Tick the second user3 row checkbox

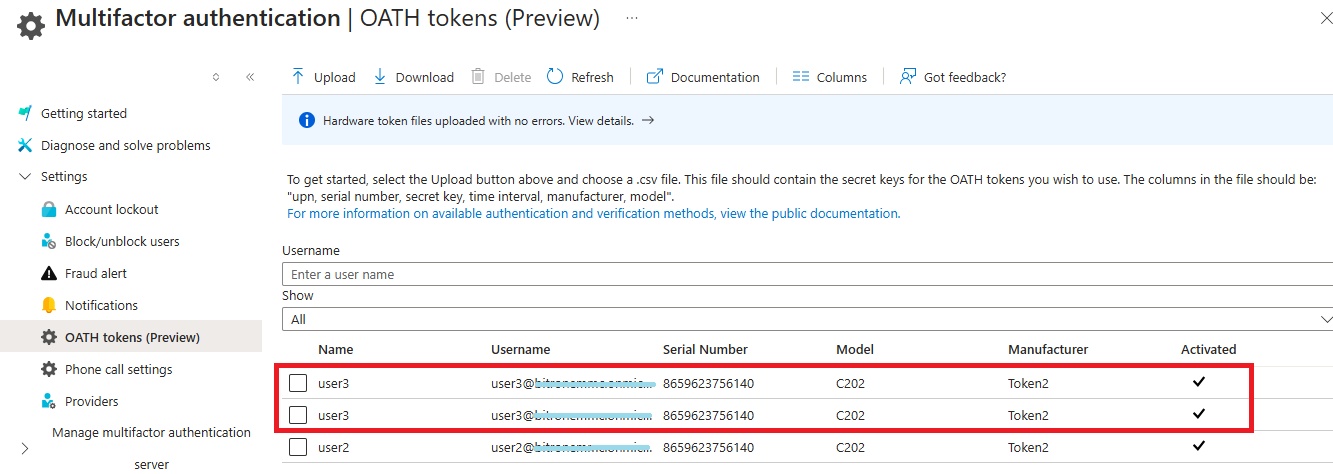point(298,415)
